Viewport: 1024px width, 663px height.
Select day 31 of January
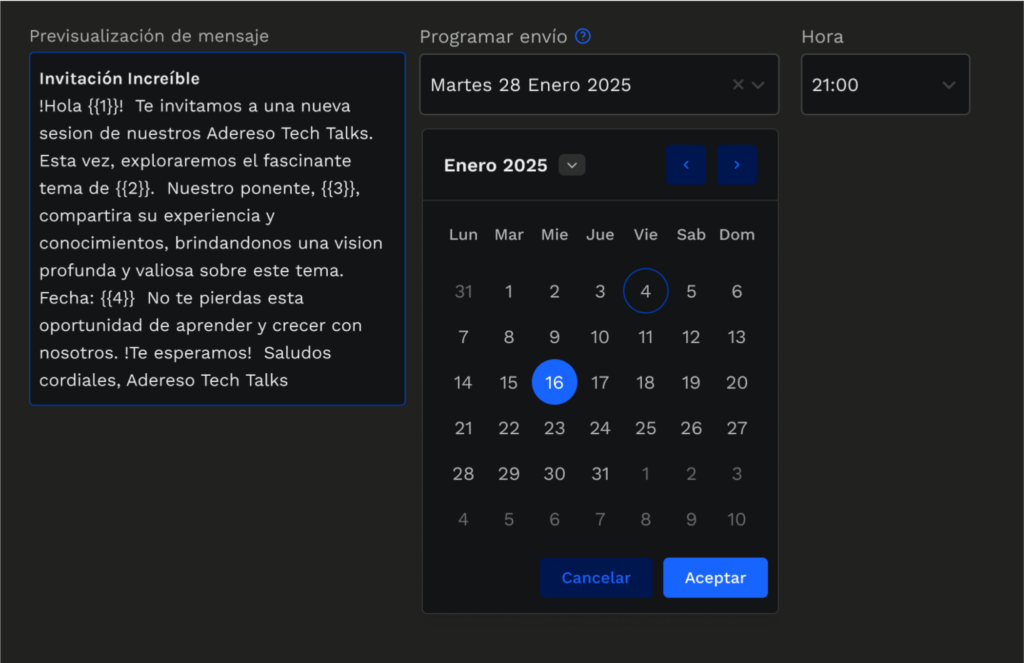[600, 473]
